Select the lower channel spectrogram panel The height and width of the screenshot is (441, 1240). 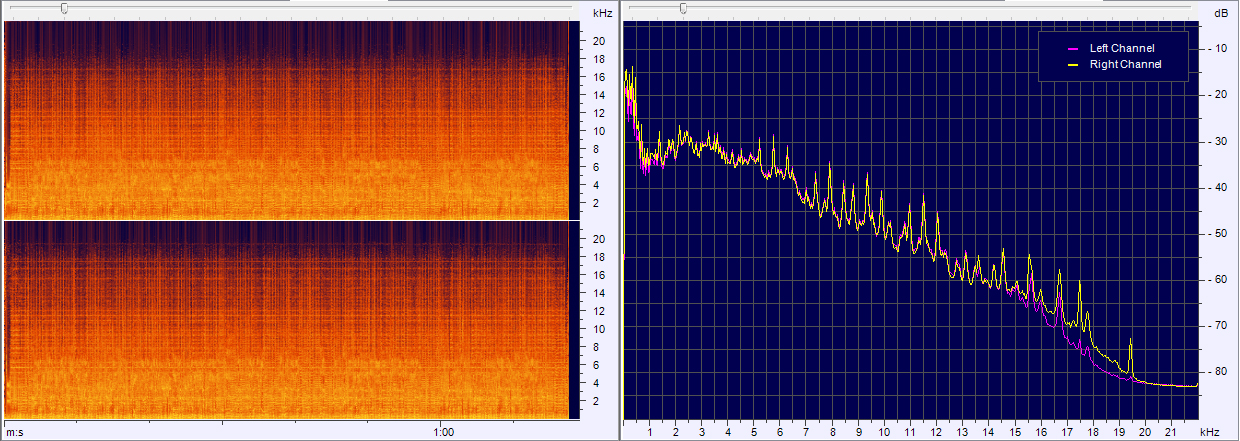click(x=286, y=320)
